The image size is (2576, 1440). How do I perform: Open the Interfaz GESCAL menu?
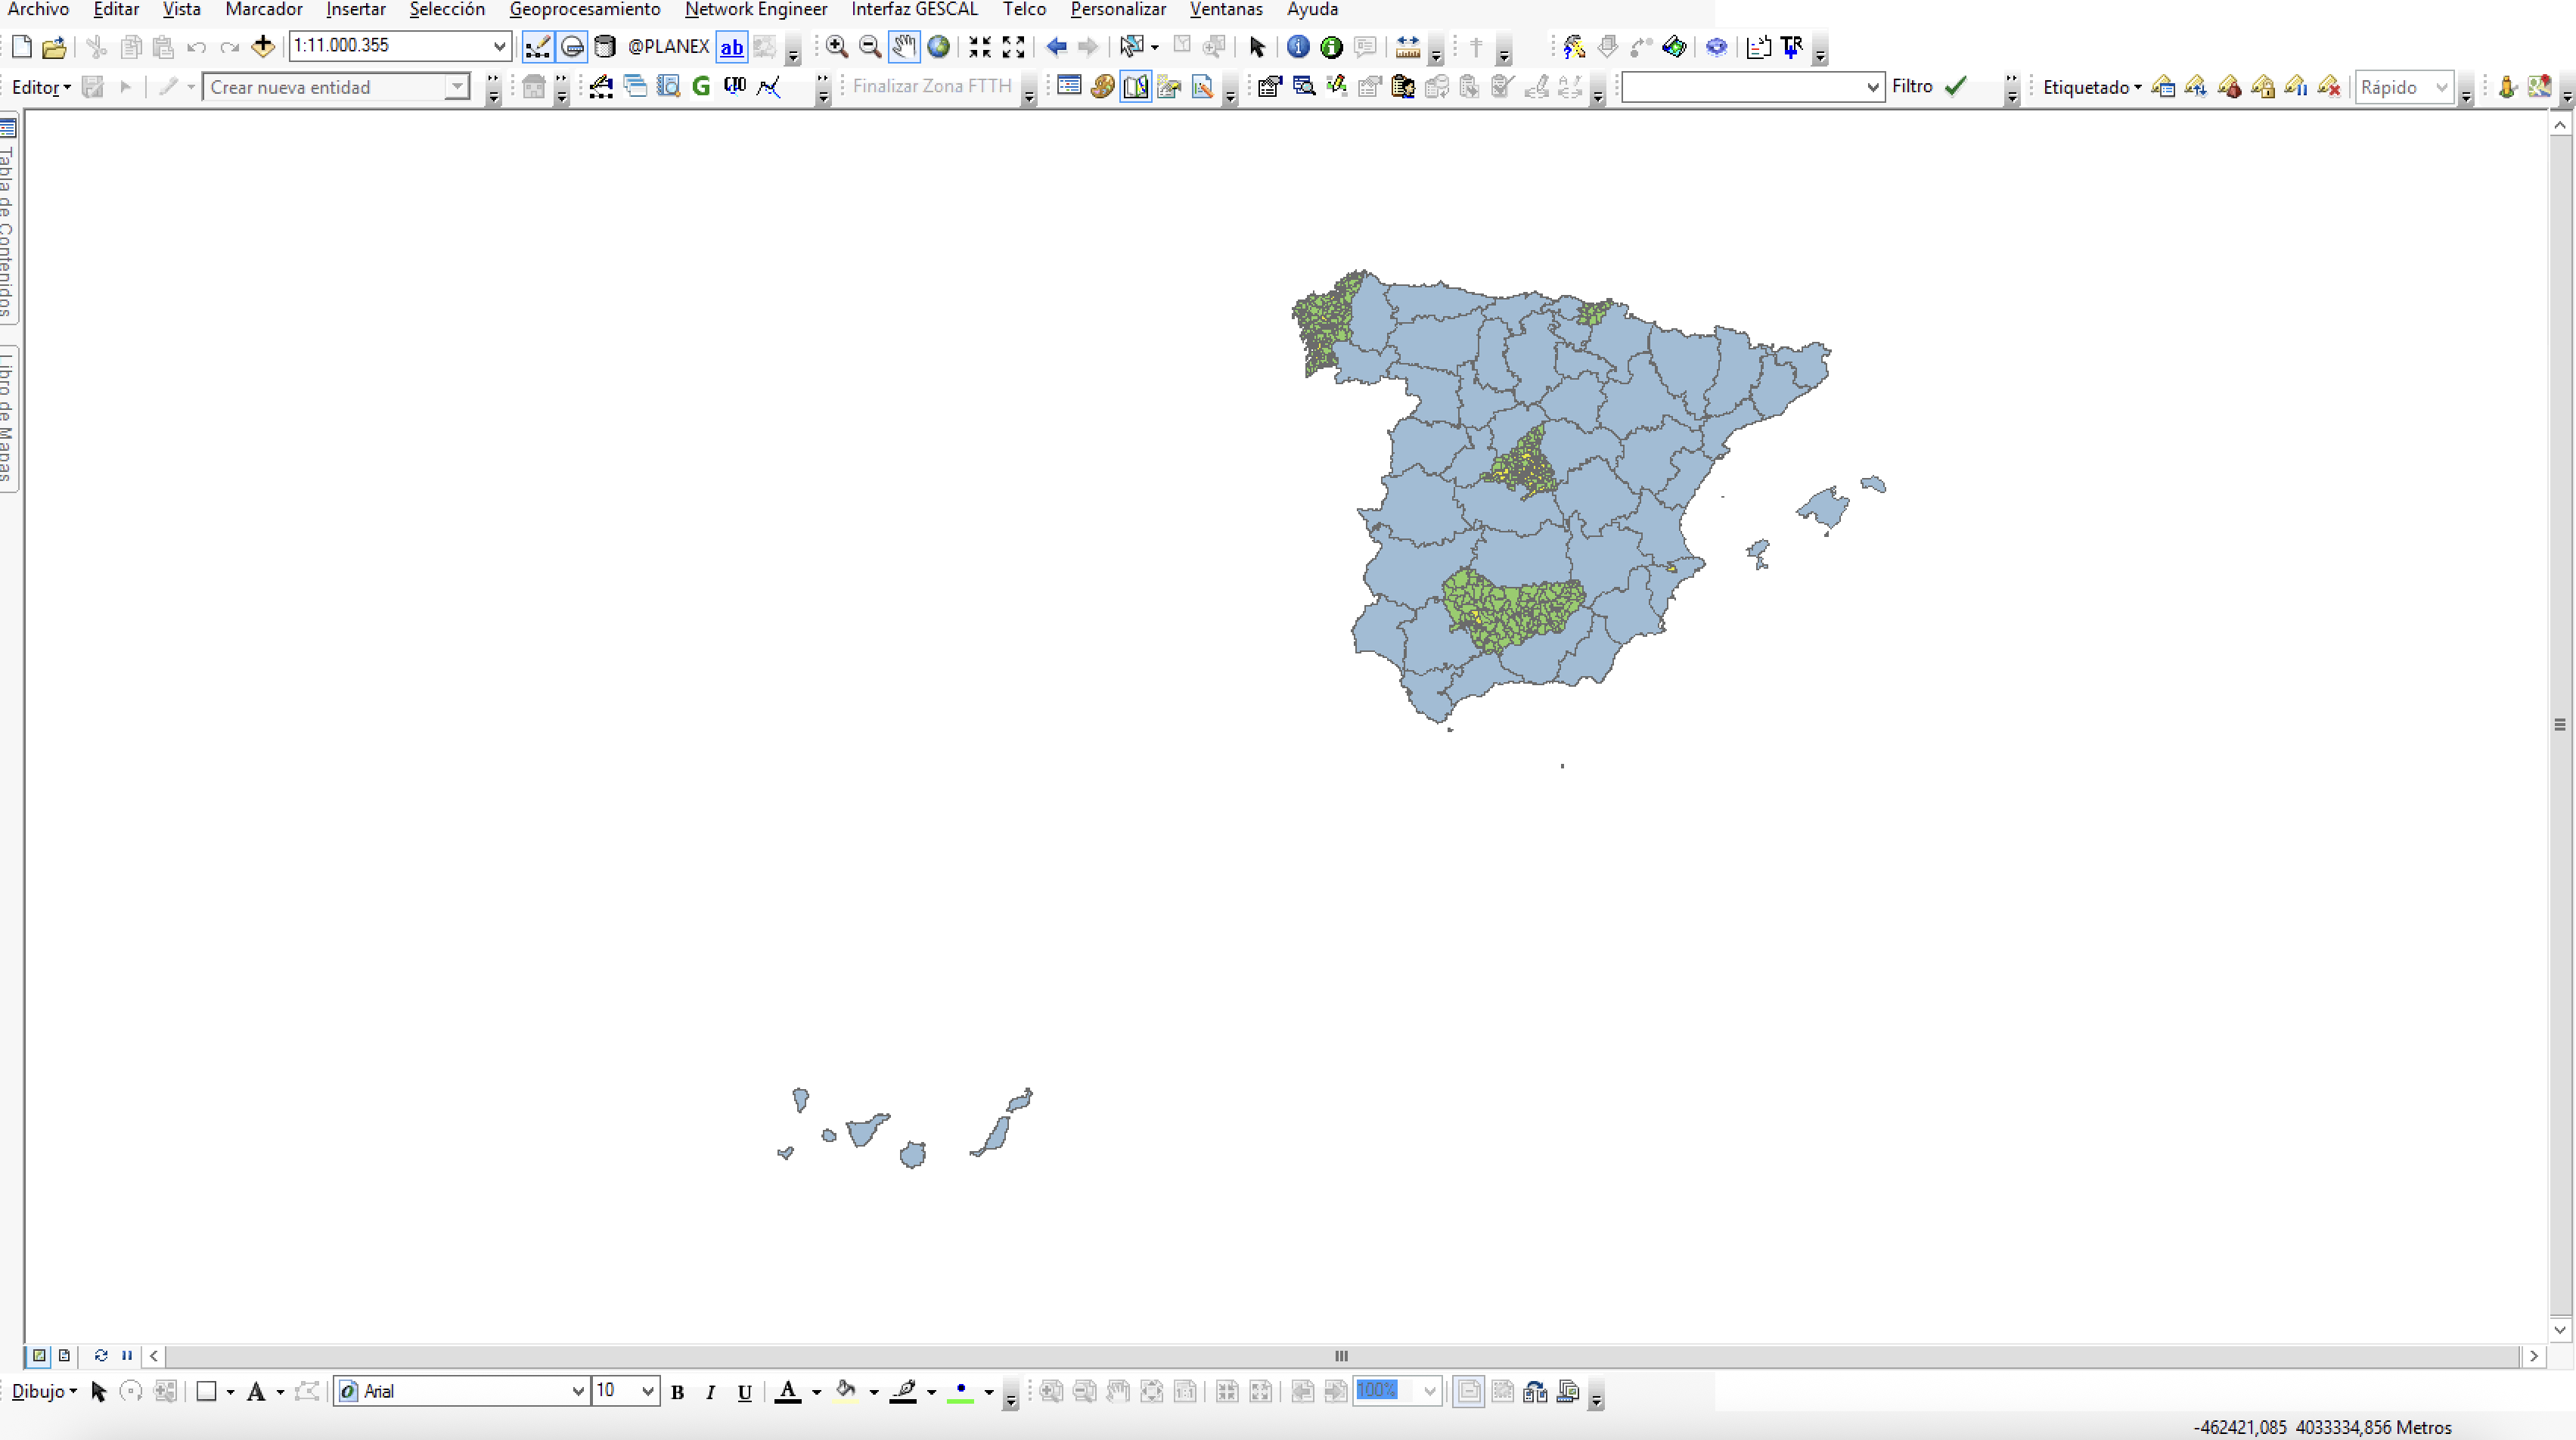(914, 9)
